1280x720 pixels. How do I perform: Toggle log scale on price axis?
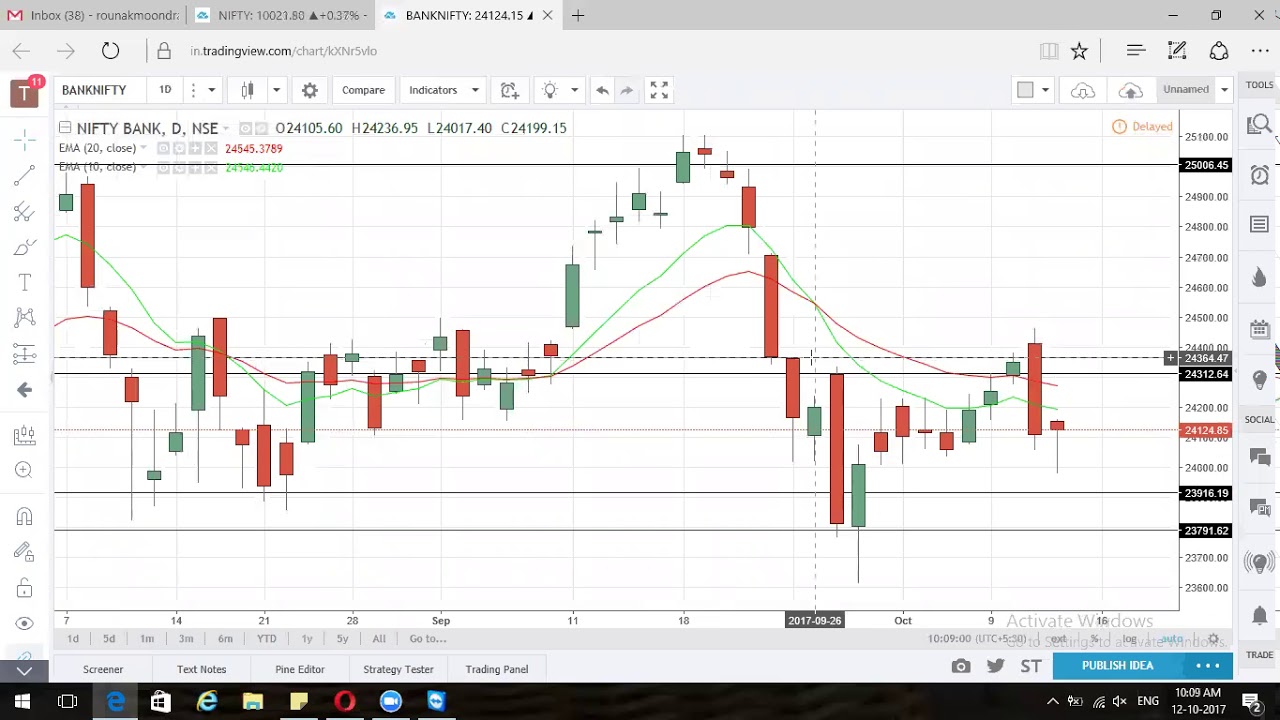coord(1129,639)
